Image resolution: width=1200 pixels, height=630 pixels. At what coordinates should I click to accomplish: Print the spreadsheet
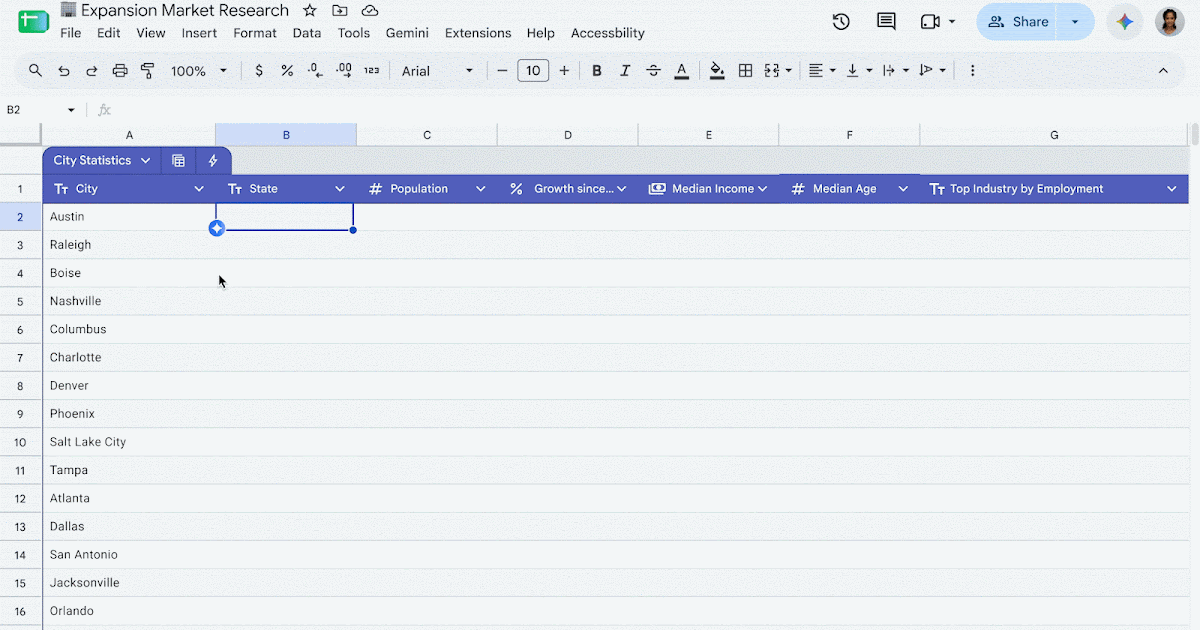pyautogui.click(x=120, y=71)
